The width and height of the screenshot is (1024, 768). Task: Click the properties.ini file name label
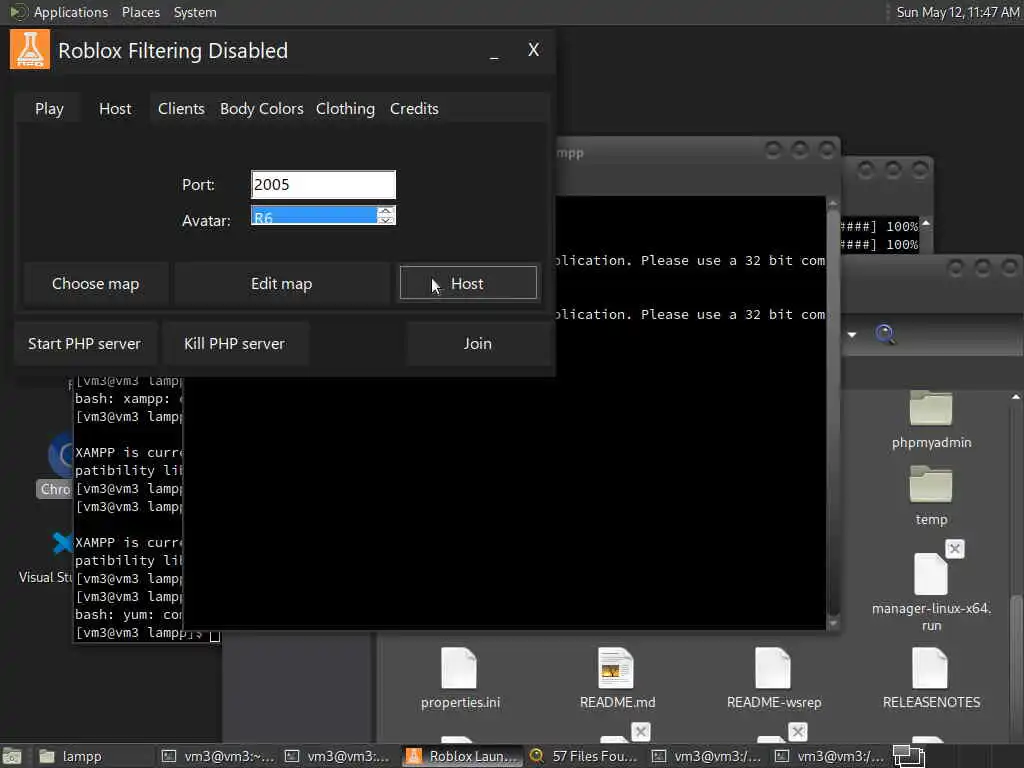click(x=460, y=702)
